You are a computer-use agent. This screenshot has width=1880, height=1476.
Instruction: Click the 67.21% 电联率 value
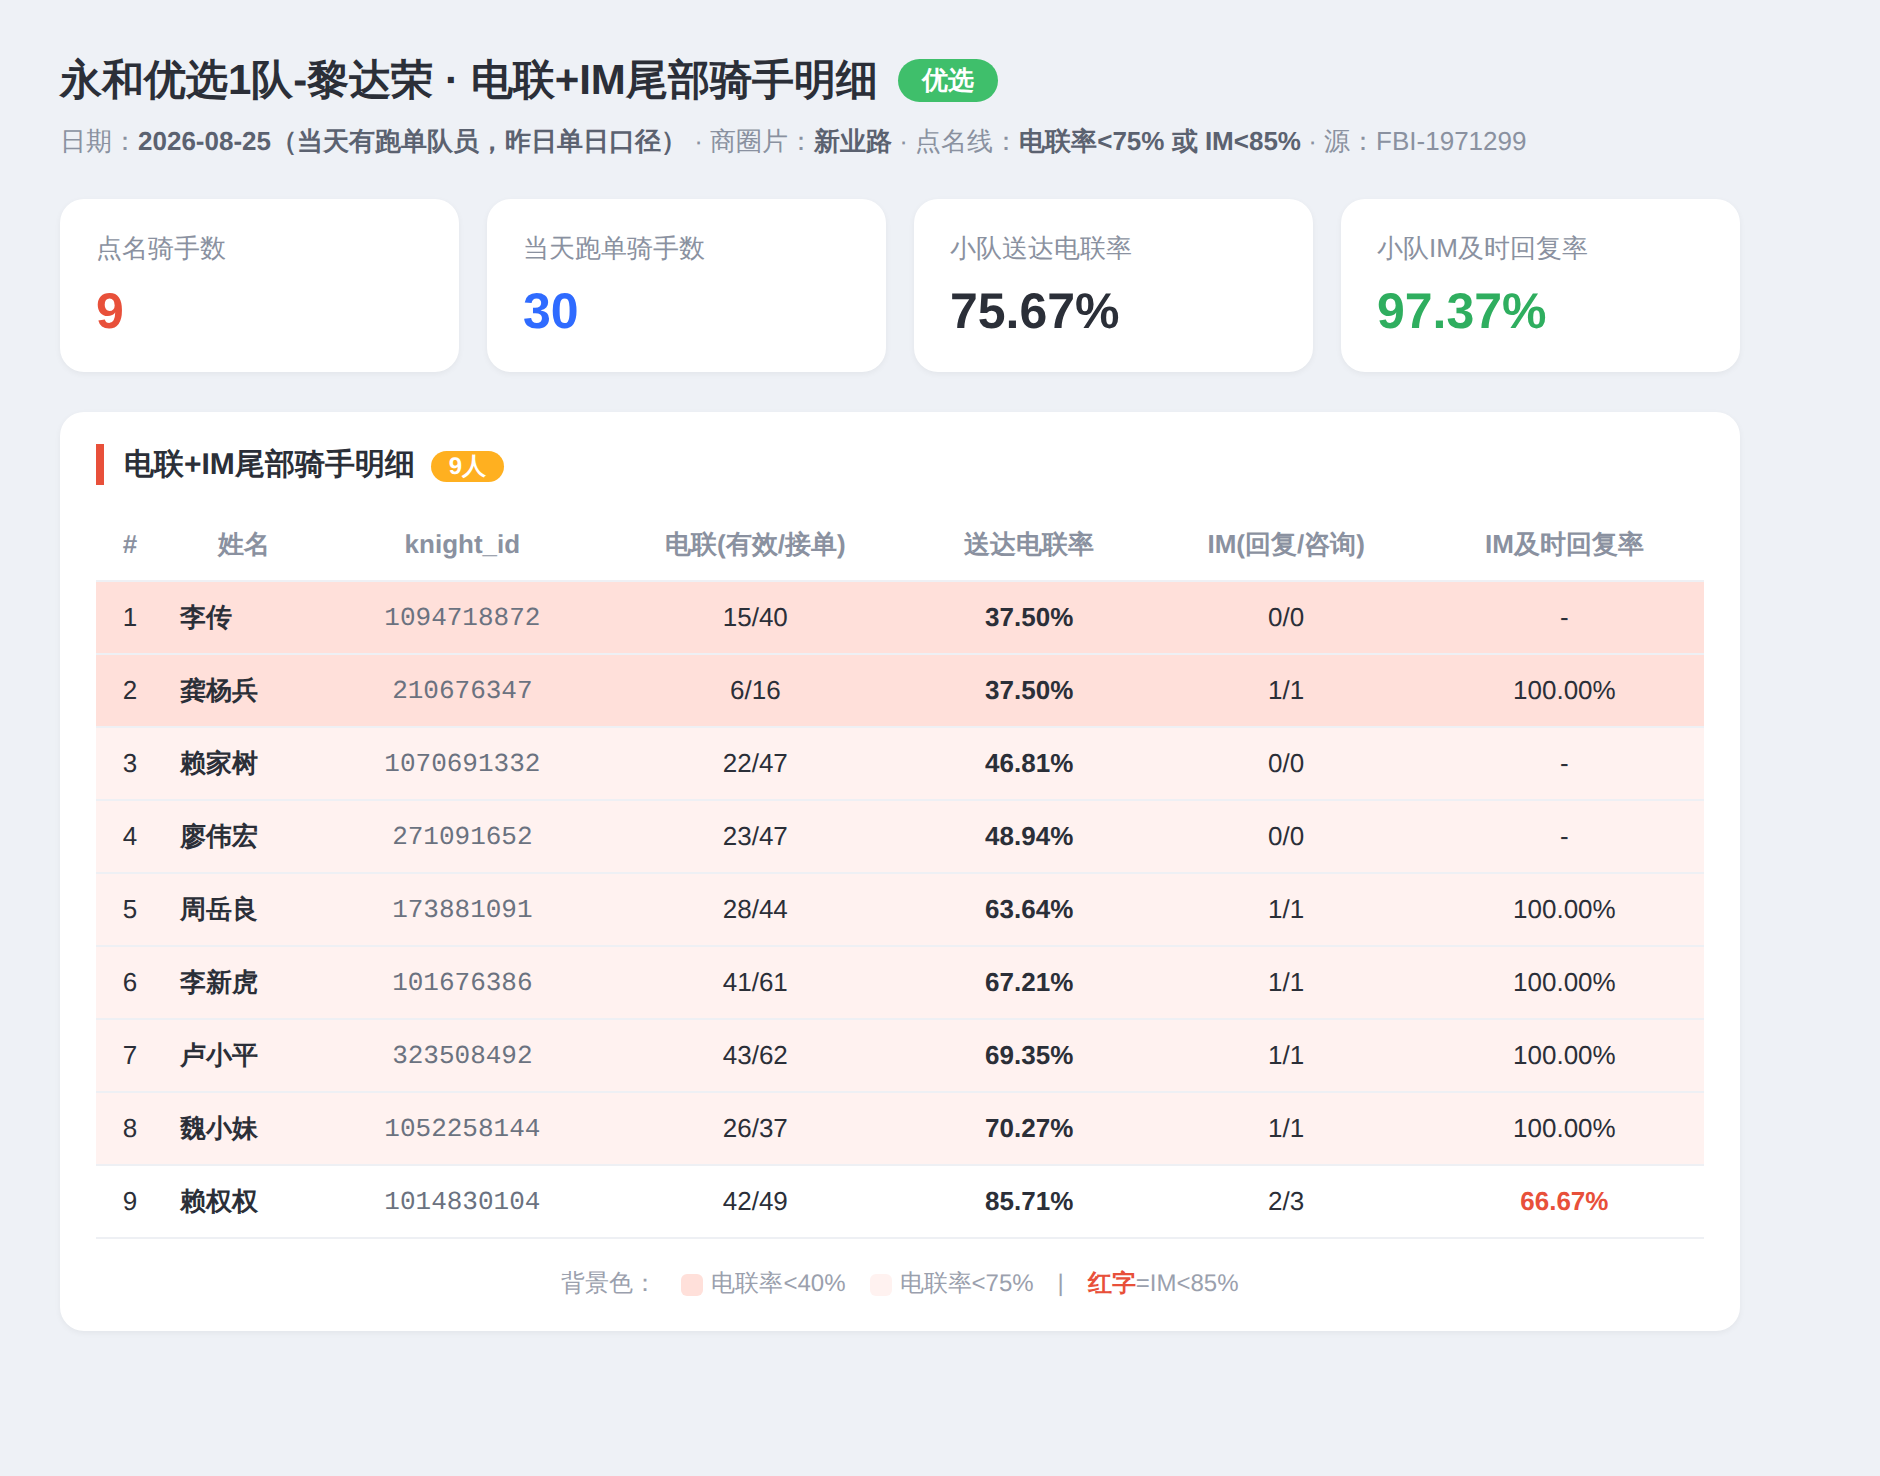pyautogui.click(x=1029, y=982)
